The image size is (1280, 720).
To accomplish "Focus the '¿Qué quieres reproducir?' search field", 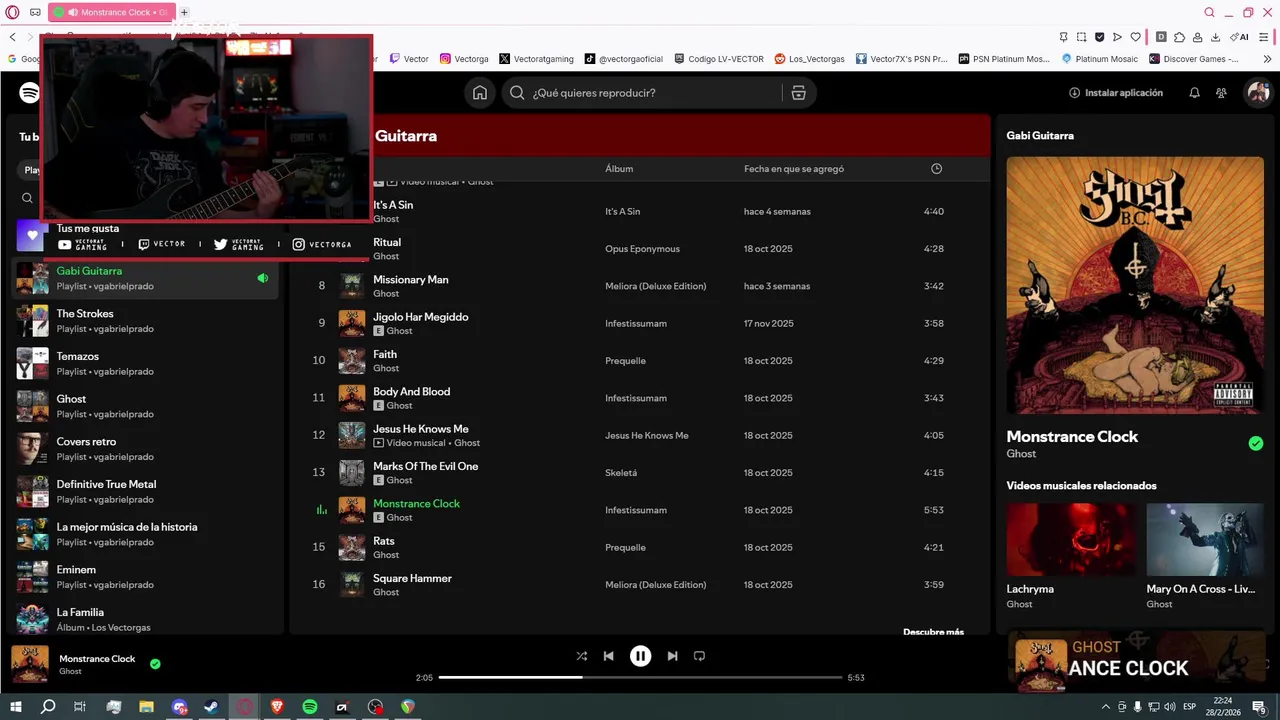I will (645, 93).
